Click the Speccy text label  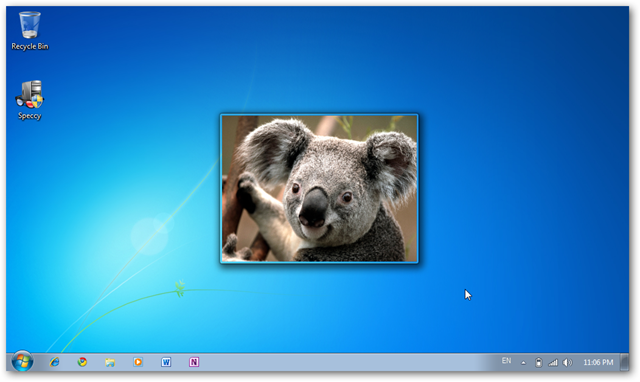pyautogui.click(x=29, y=116)
